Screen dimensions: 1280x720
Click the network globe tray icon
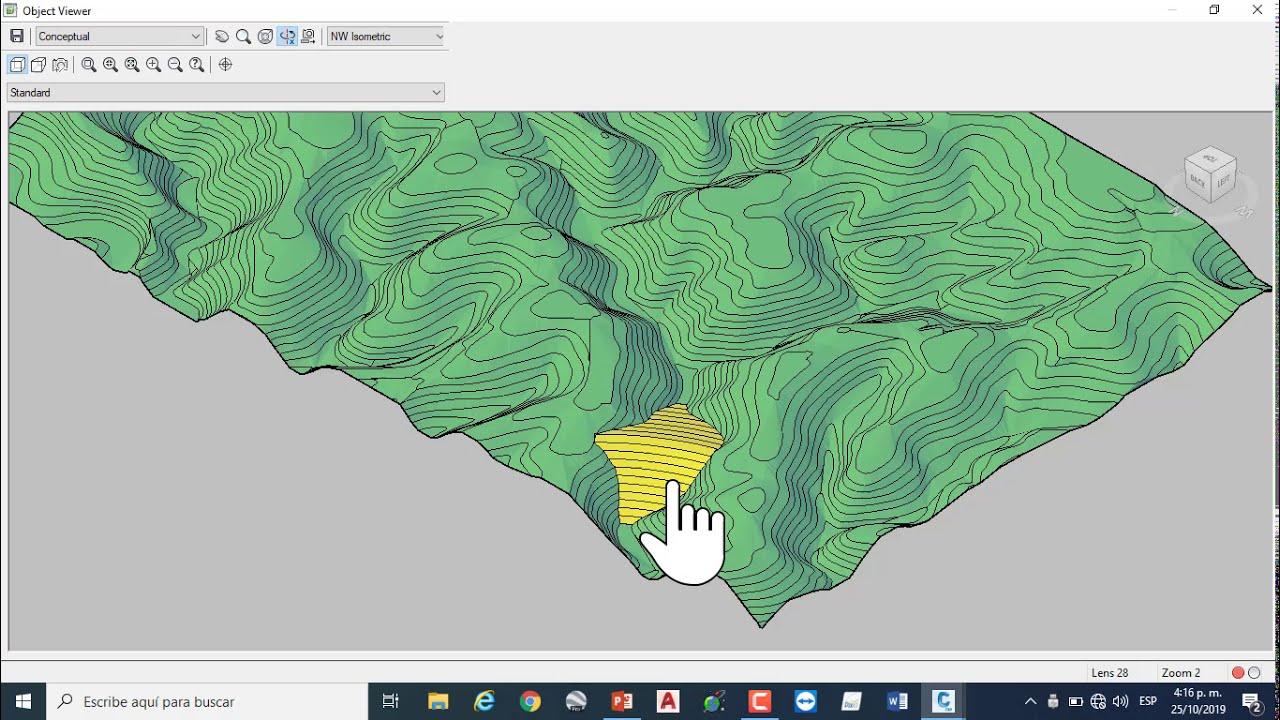1098,702
